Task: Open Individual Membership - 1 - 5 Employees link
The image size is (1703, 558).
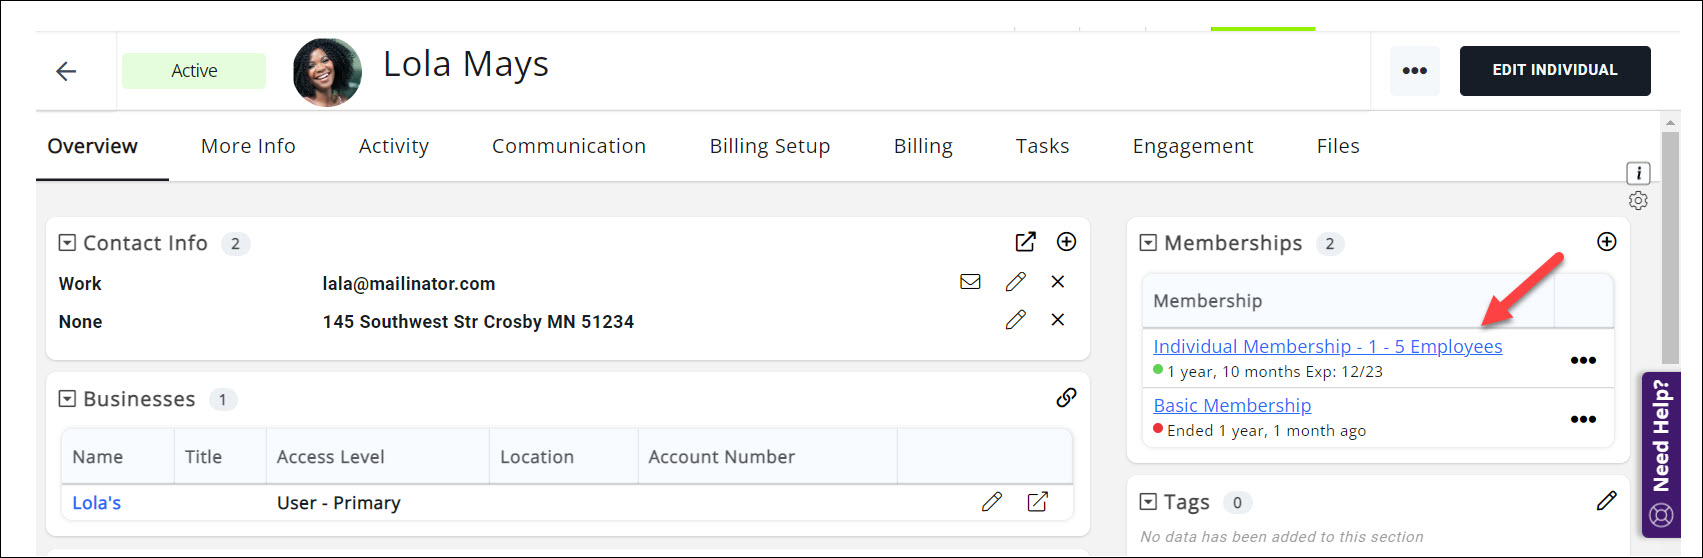Action: pyautogui.click(x=1327, y=347)
